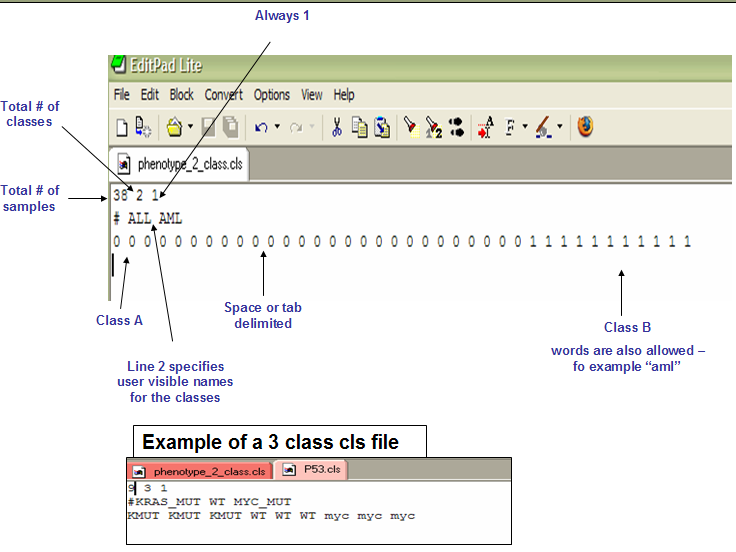Click the Cut scissors icon
The width and height of the screenshot is (736, 552).
coord(337,127)
